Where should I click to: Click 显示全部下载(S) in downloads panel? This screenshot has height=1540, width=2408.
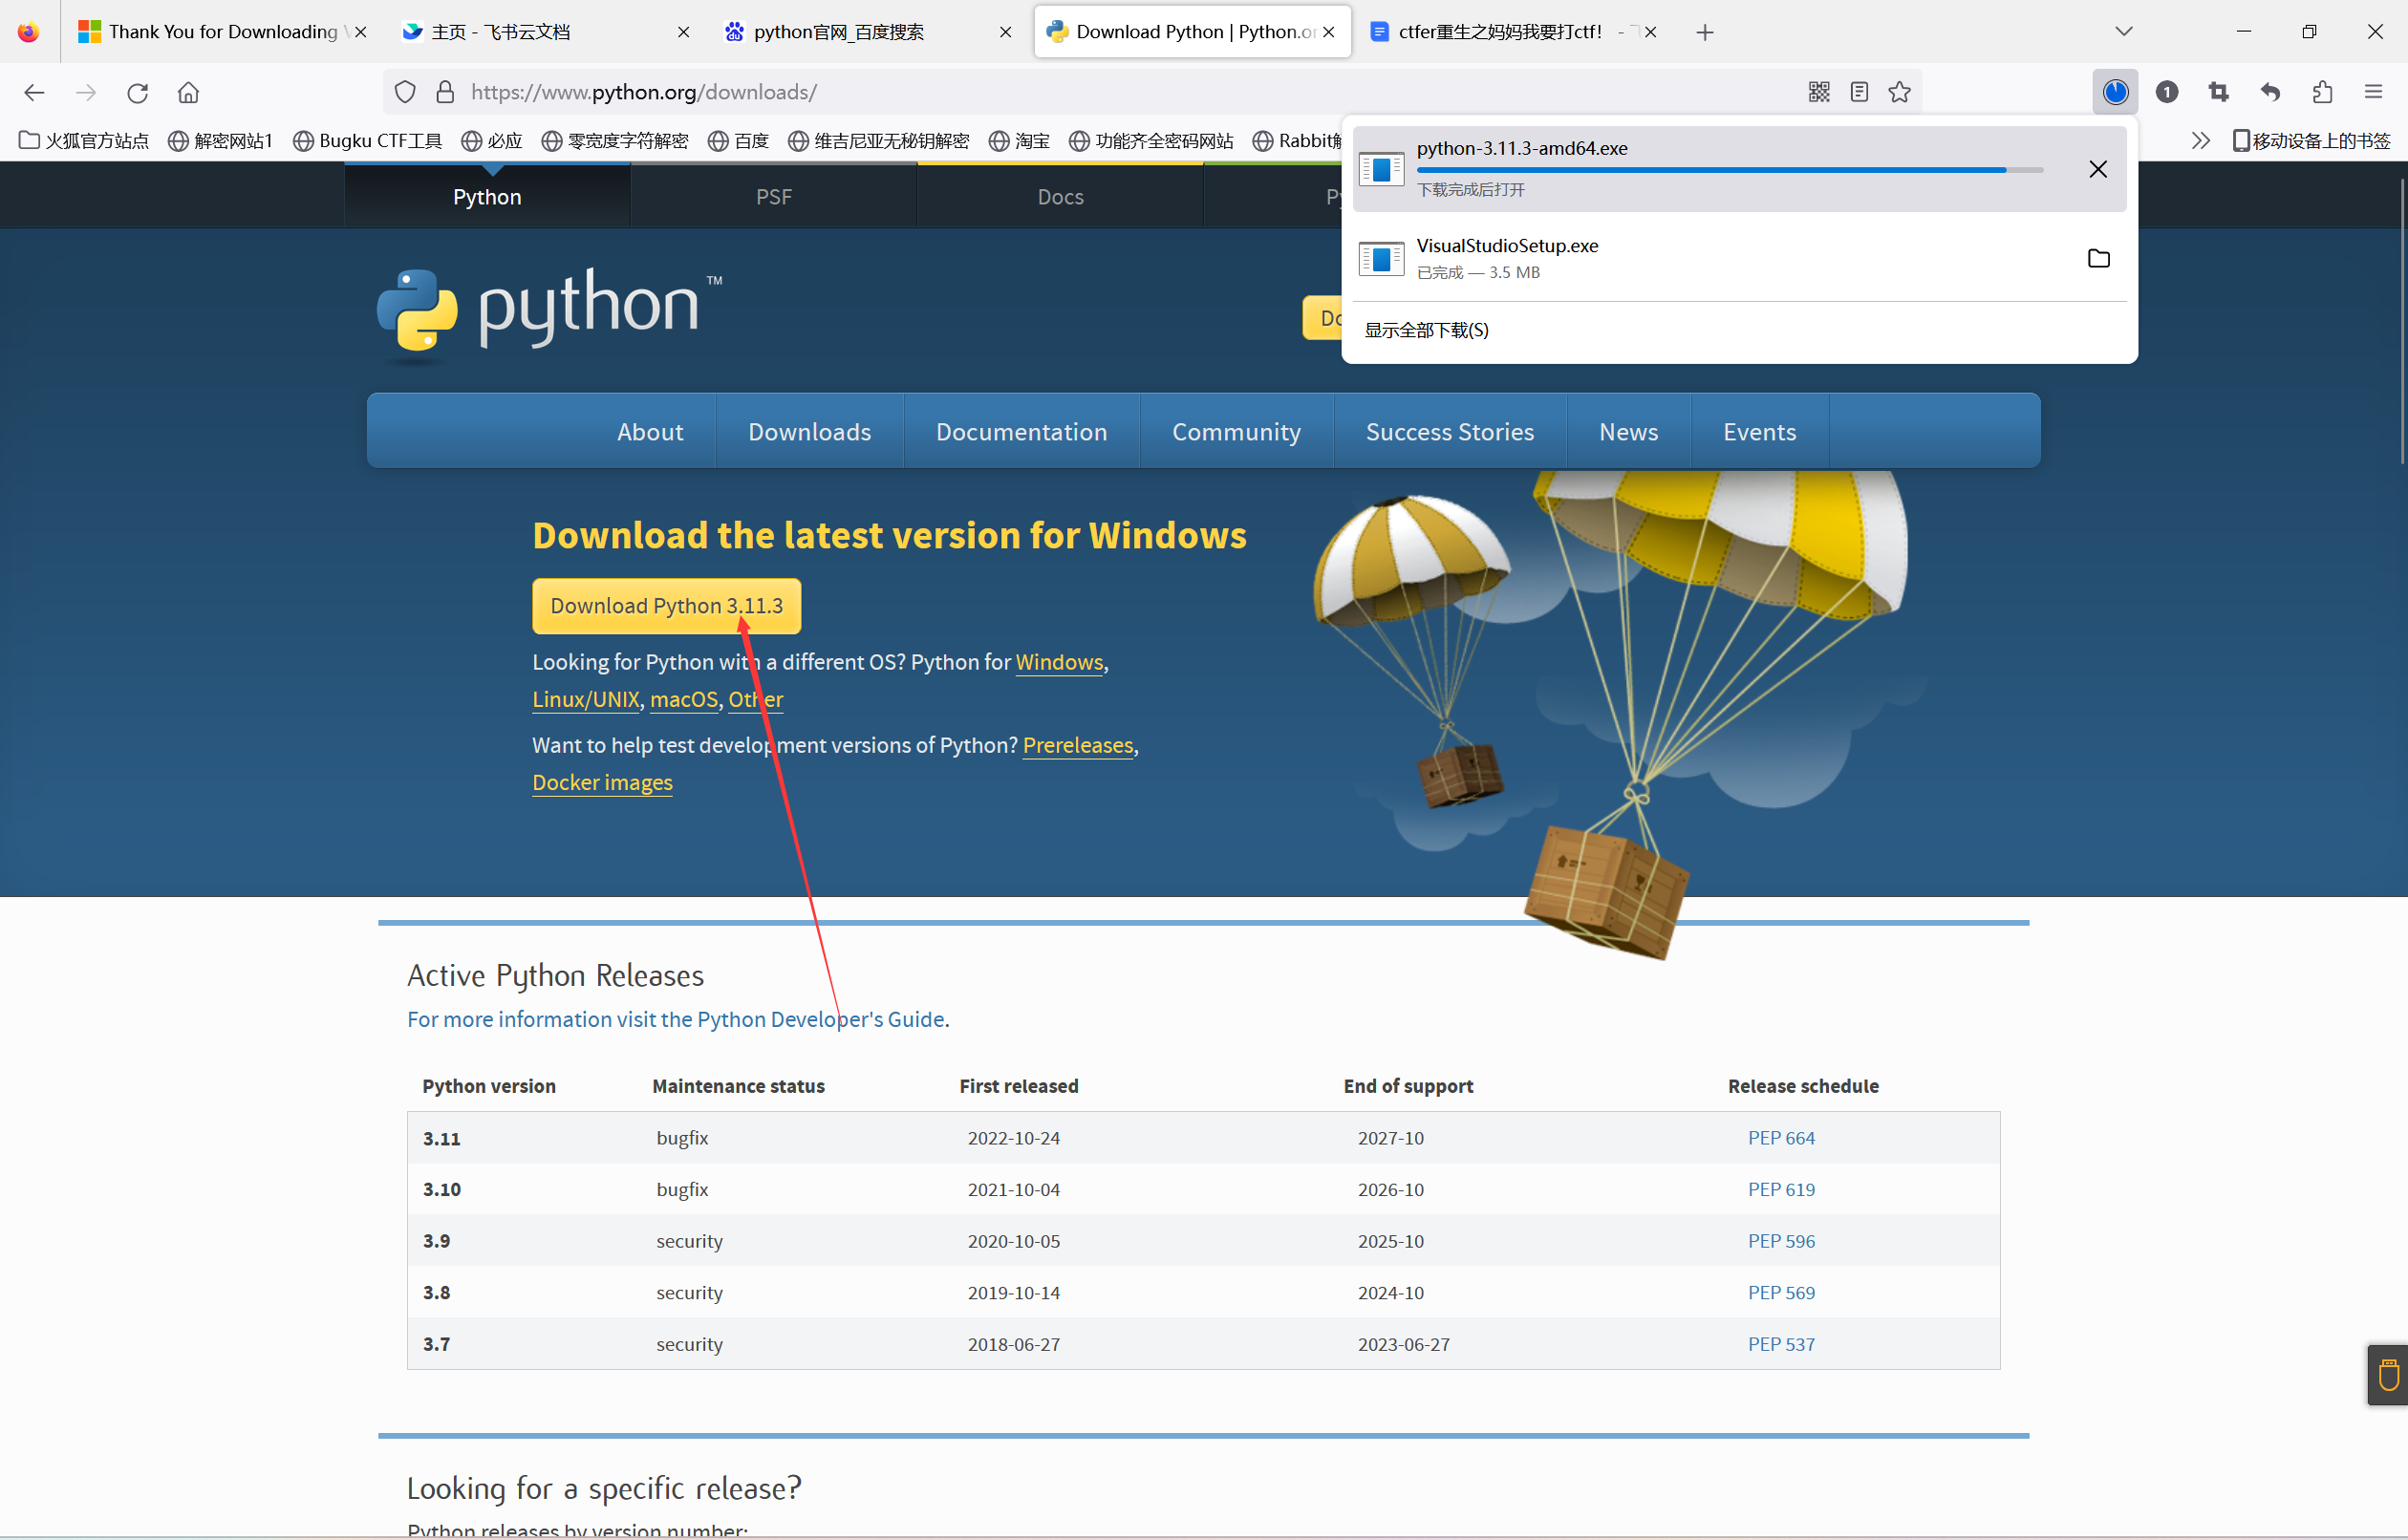pos(1426,330)
